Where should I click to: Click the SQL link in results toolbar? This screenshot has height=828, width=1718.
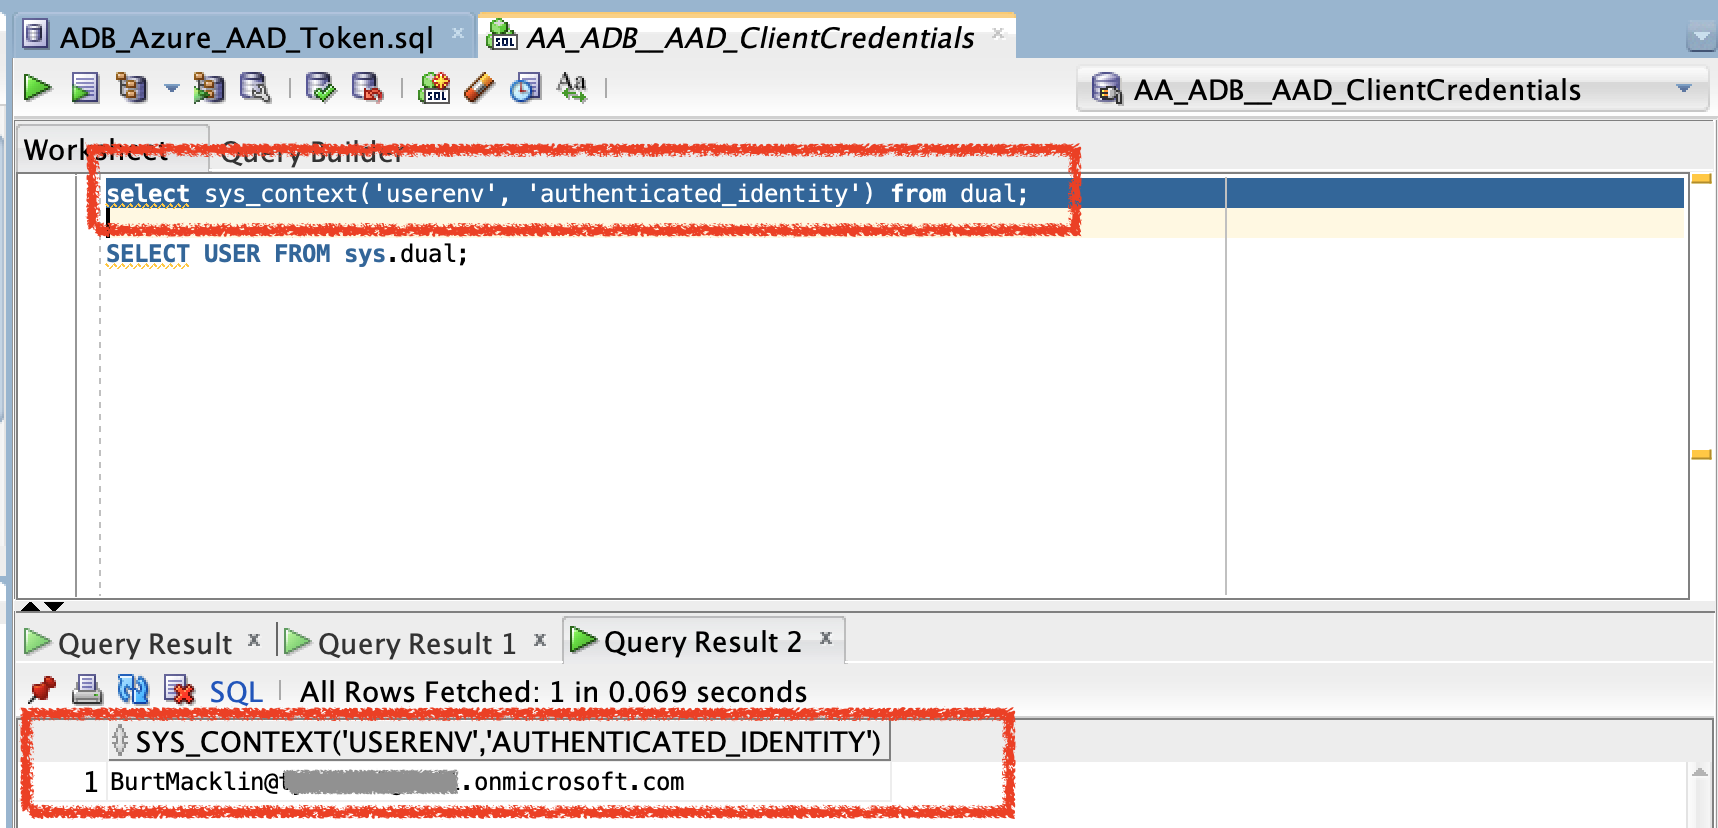point(236,692)
